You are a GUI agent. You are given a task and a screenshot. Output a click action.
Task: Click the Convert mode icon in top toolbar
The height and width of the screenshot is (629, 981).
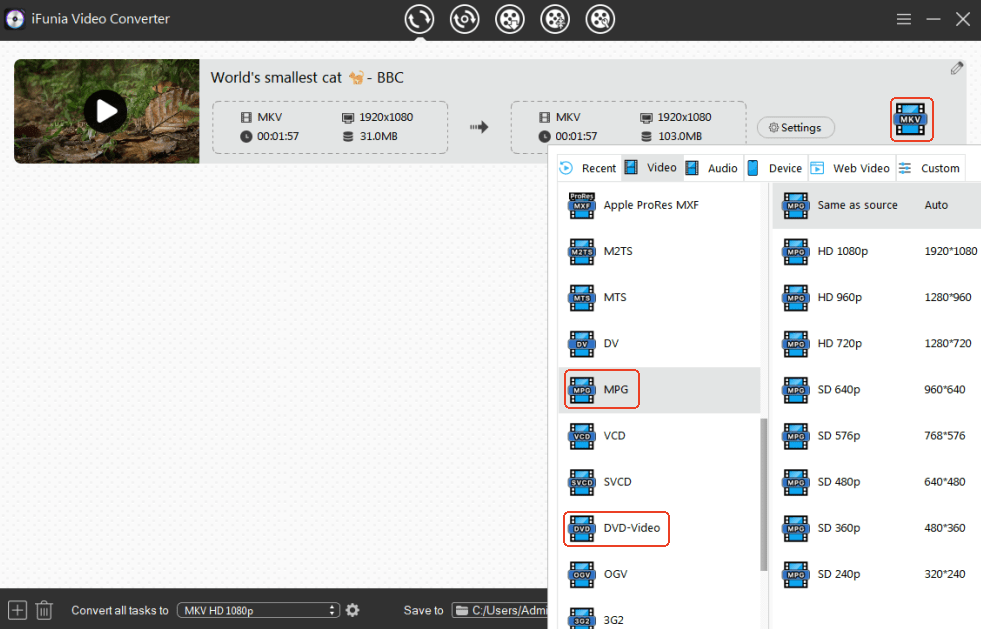click(x=419, y=19)
